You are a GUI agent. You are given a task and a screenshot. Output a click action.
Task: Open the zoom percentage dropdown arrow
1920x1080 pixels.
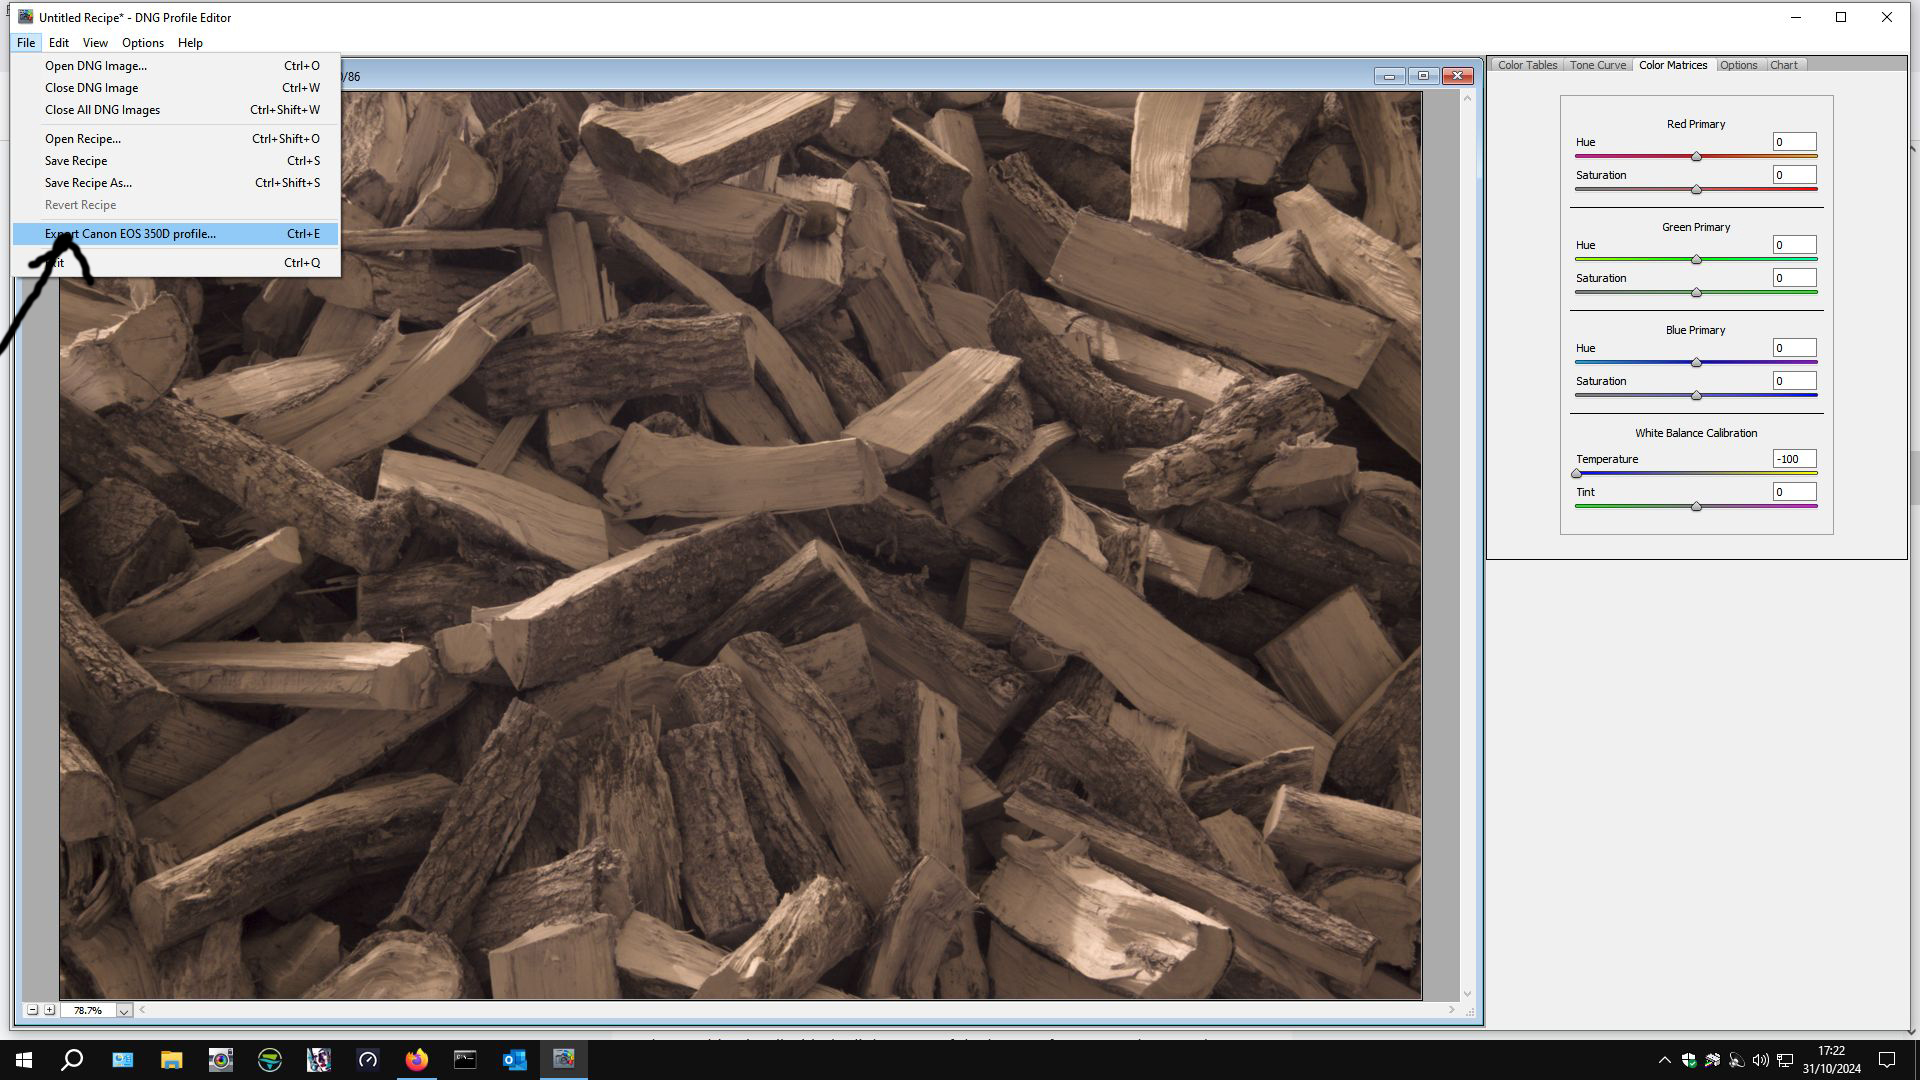tap(124, 1011)
